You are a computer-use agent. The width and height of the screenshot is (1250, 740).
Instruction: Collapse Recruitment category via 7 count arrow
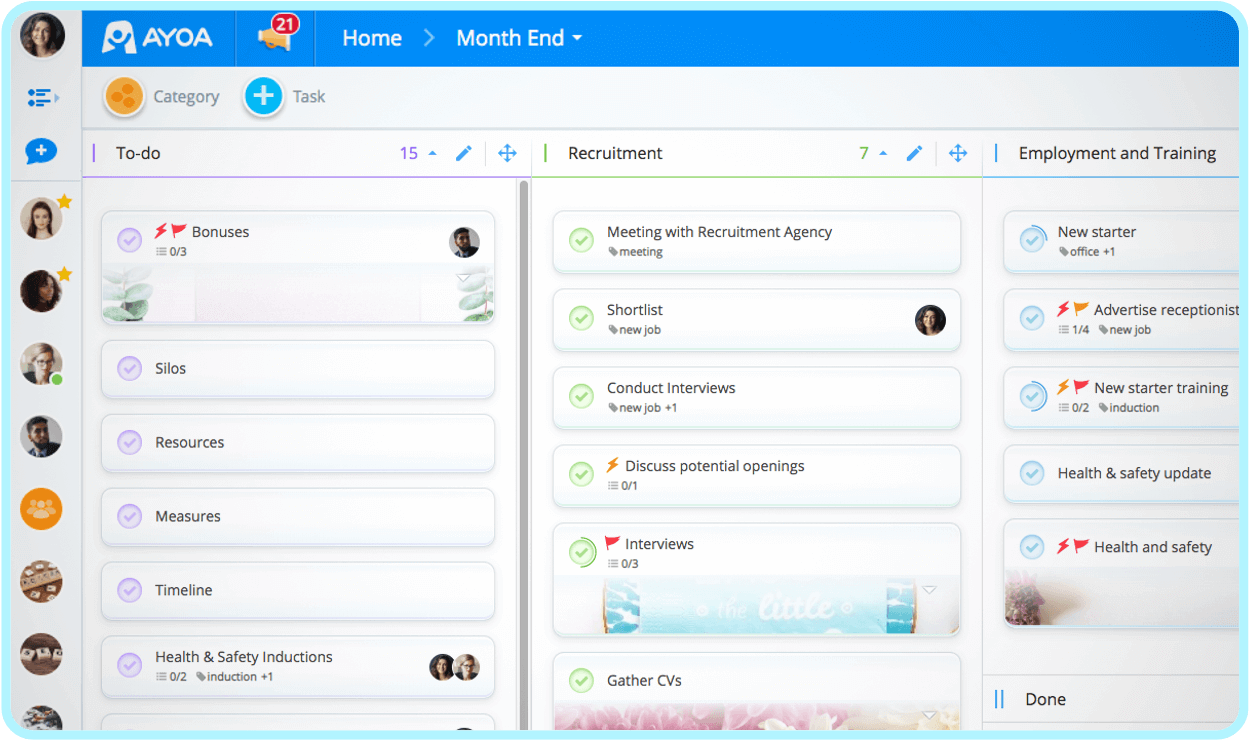tap(883, 153)
